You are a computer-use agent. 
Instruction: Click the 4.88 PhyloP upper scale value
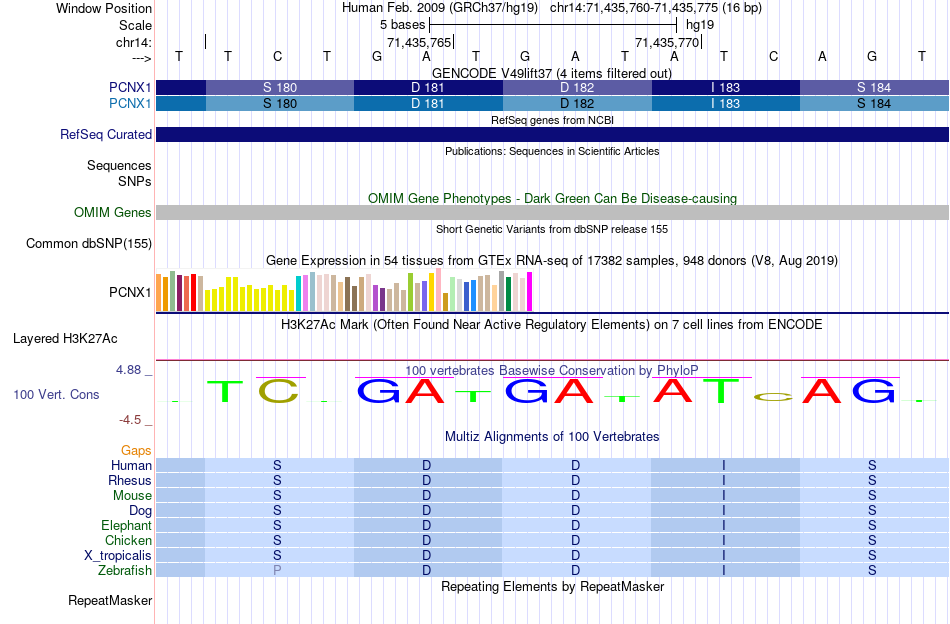[x=128, y=370]
